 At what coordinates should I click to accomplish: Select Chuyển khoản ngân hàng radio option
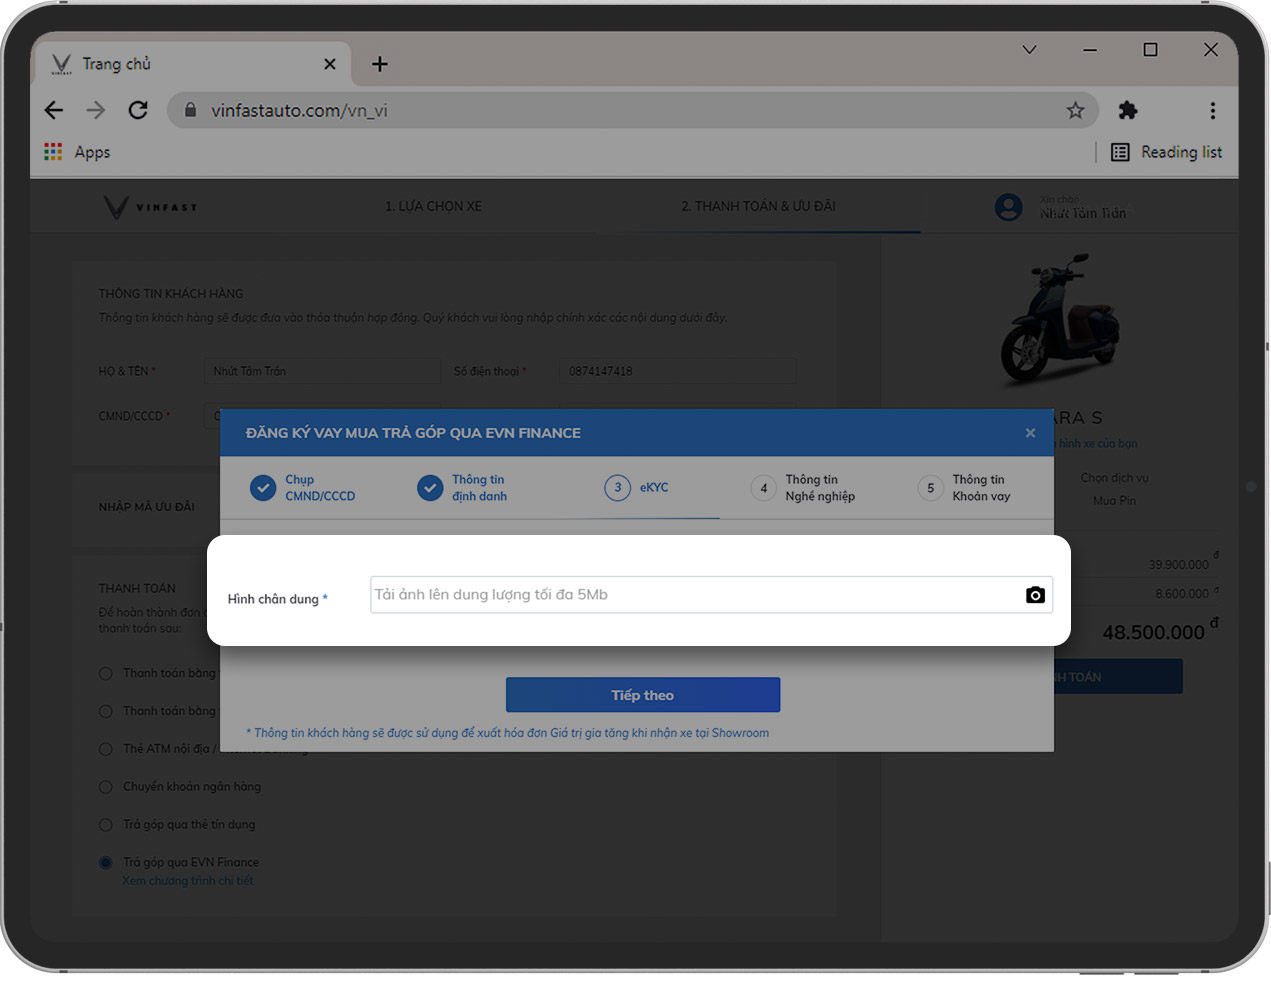[x=105, y=787]
